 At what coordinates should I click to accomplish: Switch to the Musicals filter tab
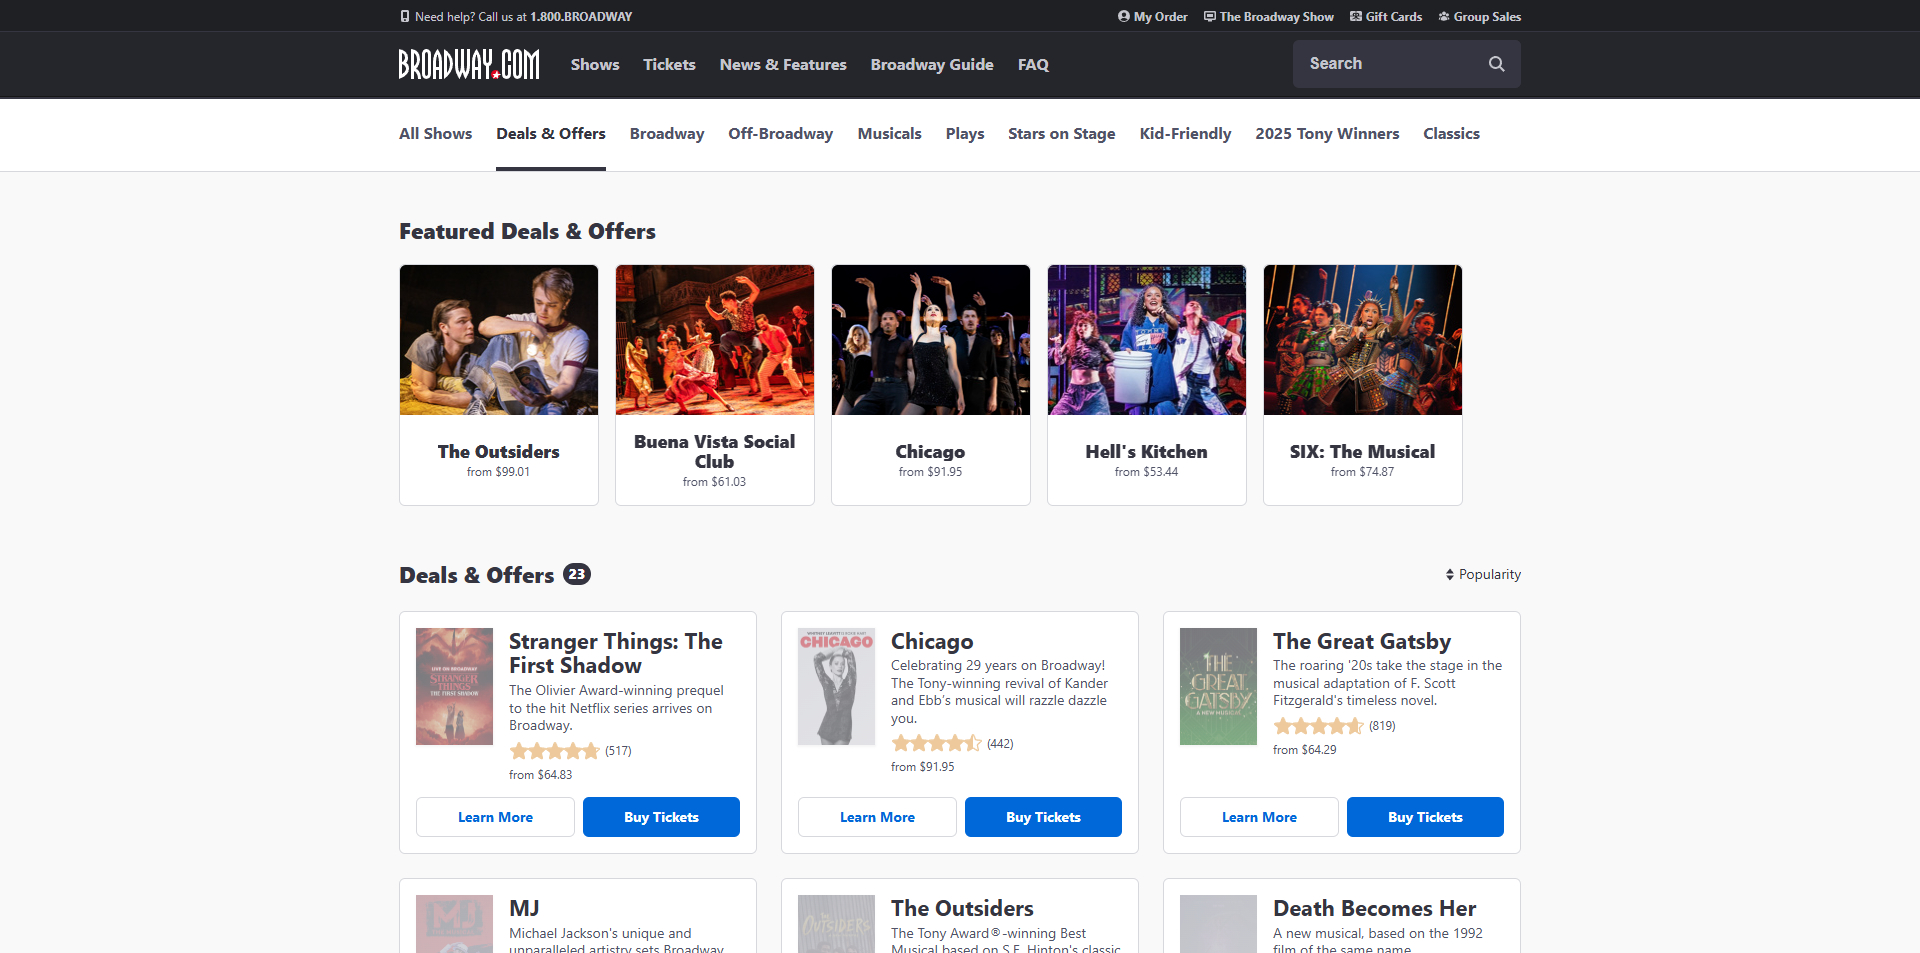click(x=889, y=133)
